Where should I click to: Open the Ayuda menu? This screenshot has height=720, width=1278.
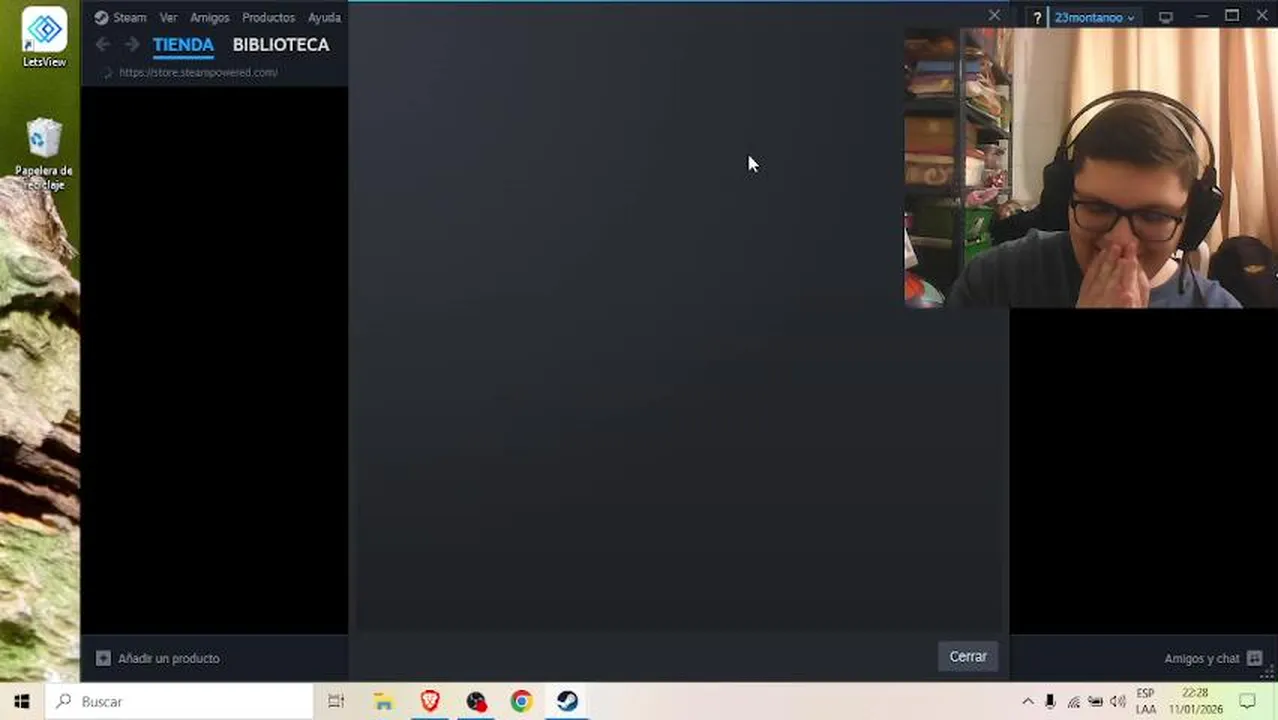pyautogui.click(x=324, y=17)
